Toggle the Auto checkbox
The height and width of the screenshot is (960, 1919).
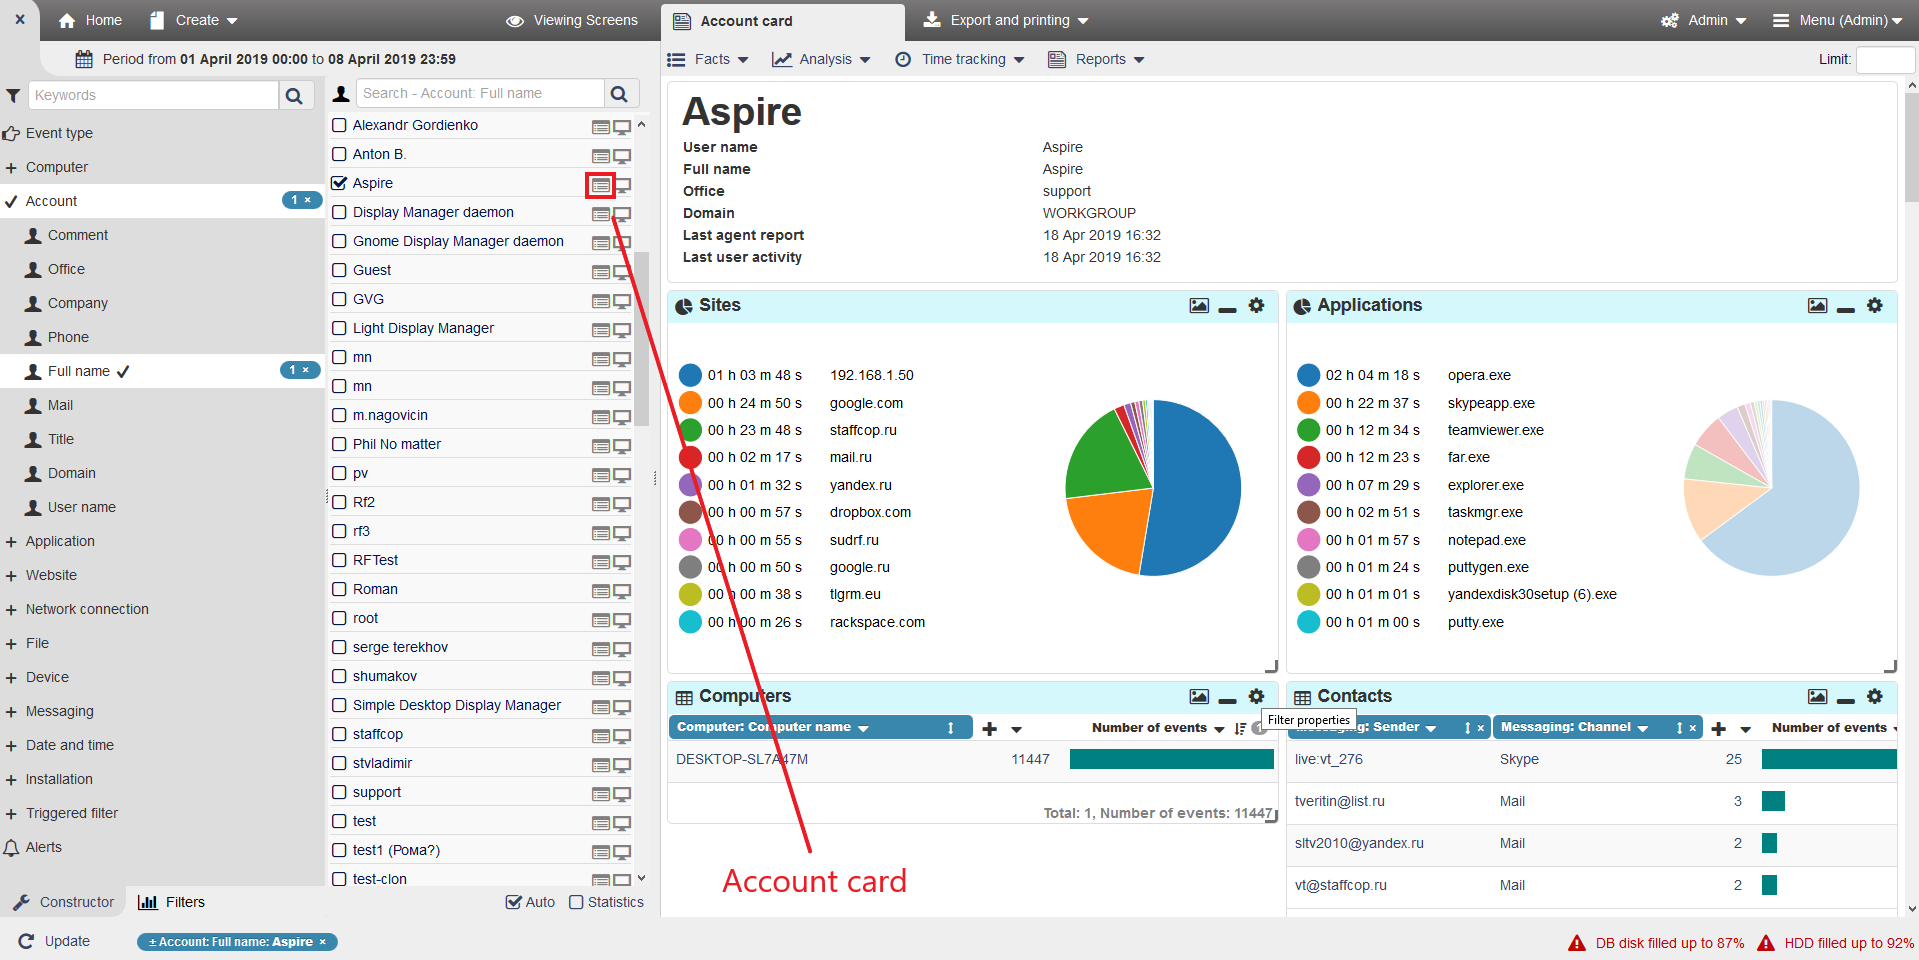514,902
